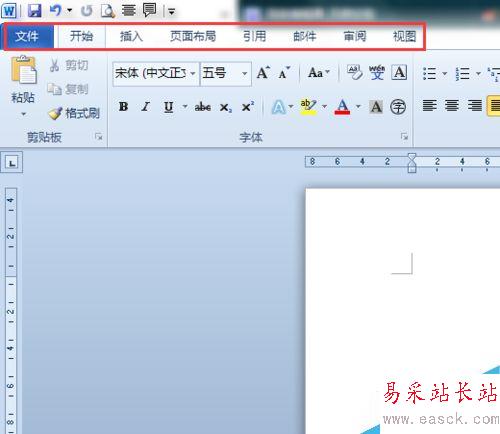Open the 字体 font dialog launcher
This screenshot has height=434, width=500.
[404, 136]
